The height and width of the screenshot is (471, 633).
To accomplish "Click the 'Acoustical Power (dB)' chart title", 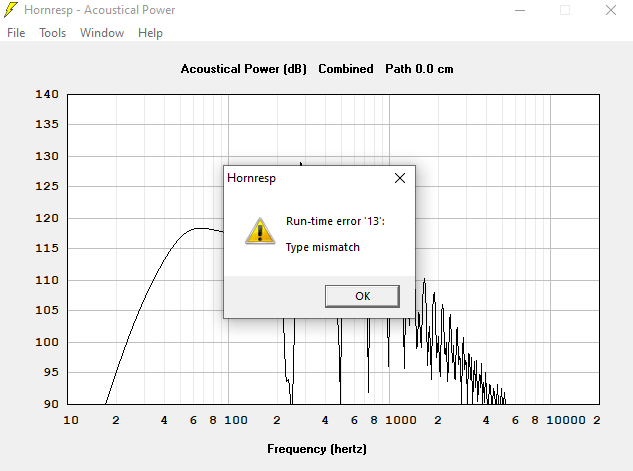I will click(243, 69).
